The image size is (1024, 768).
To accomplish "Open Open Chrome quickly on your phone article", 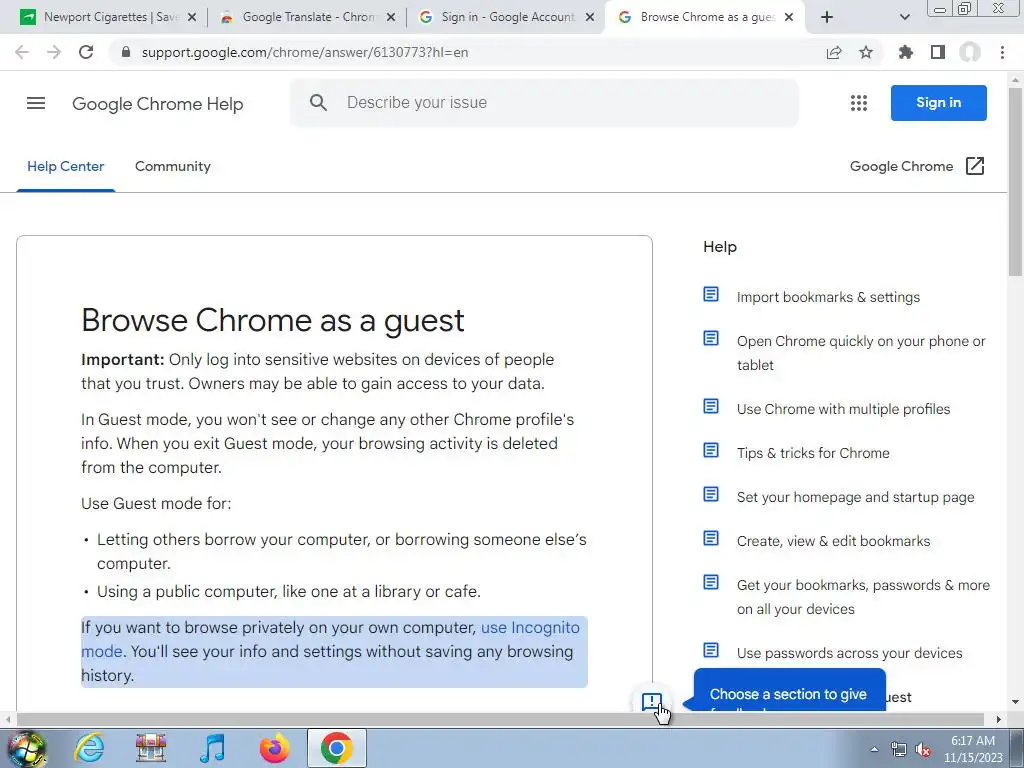I will pyautogui.click(x=861, y=353).
